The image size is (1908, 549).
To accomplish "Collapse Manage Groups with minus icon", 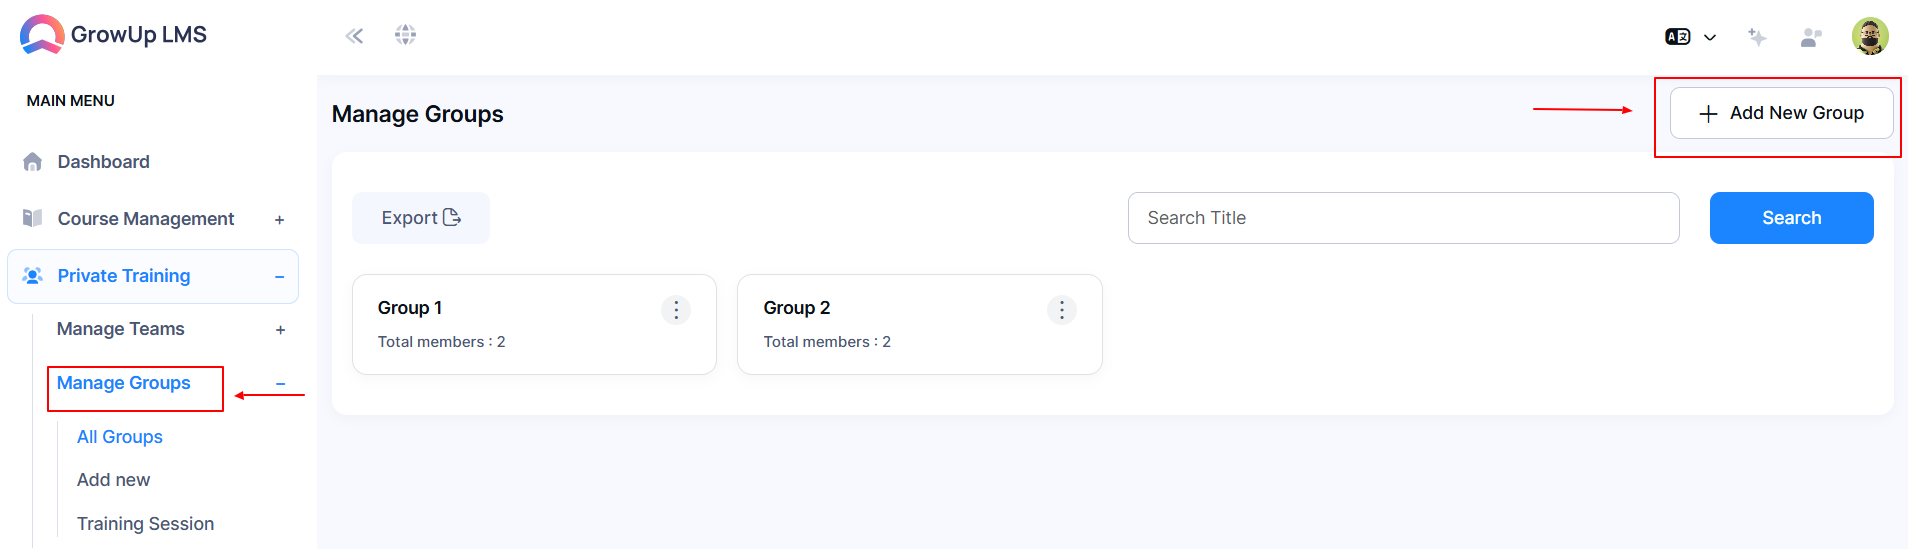I will coord(280,384).
